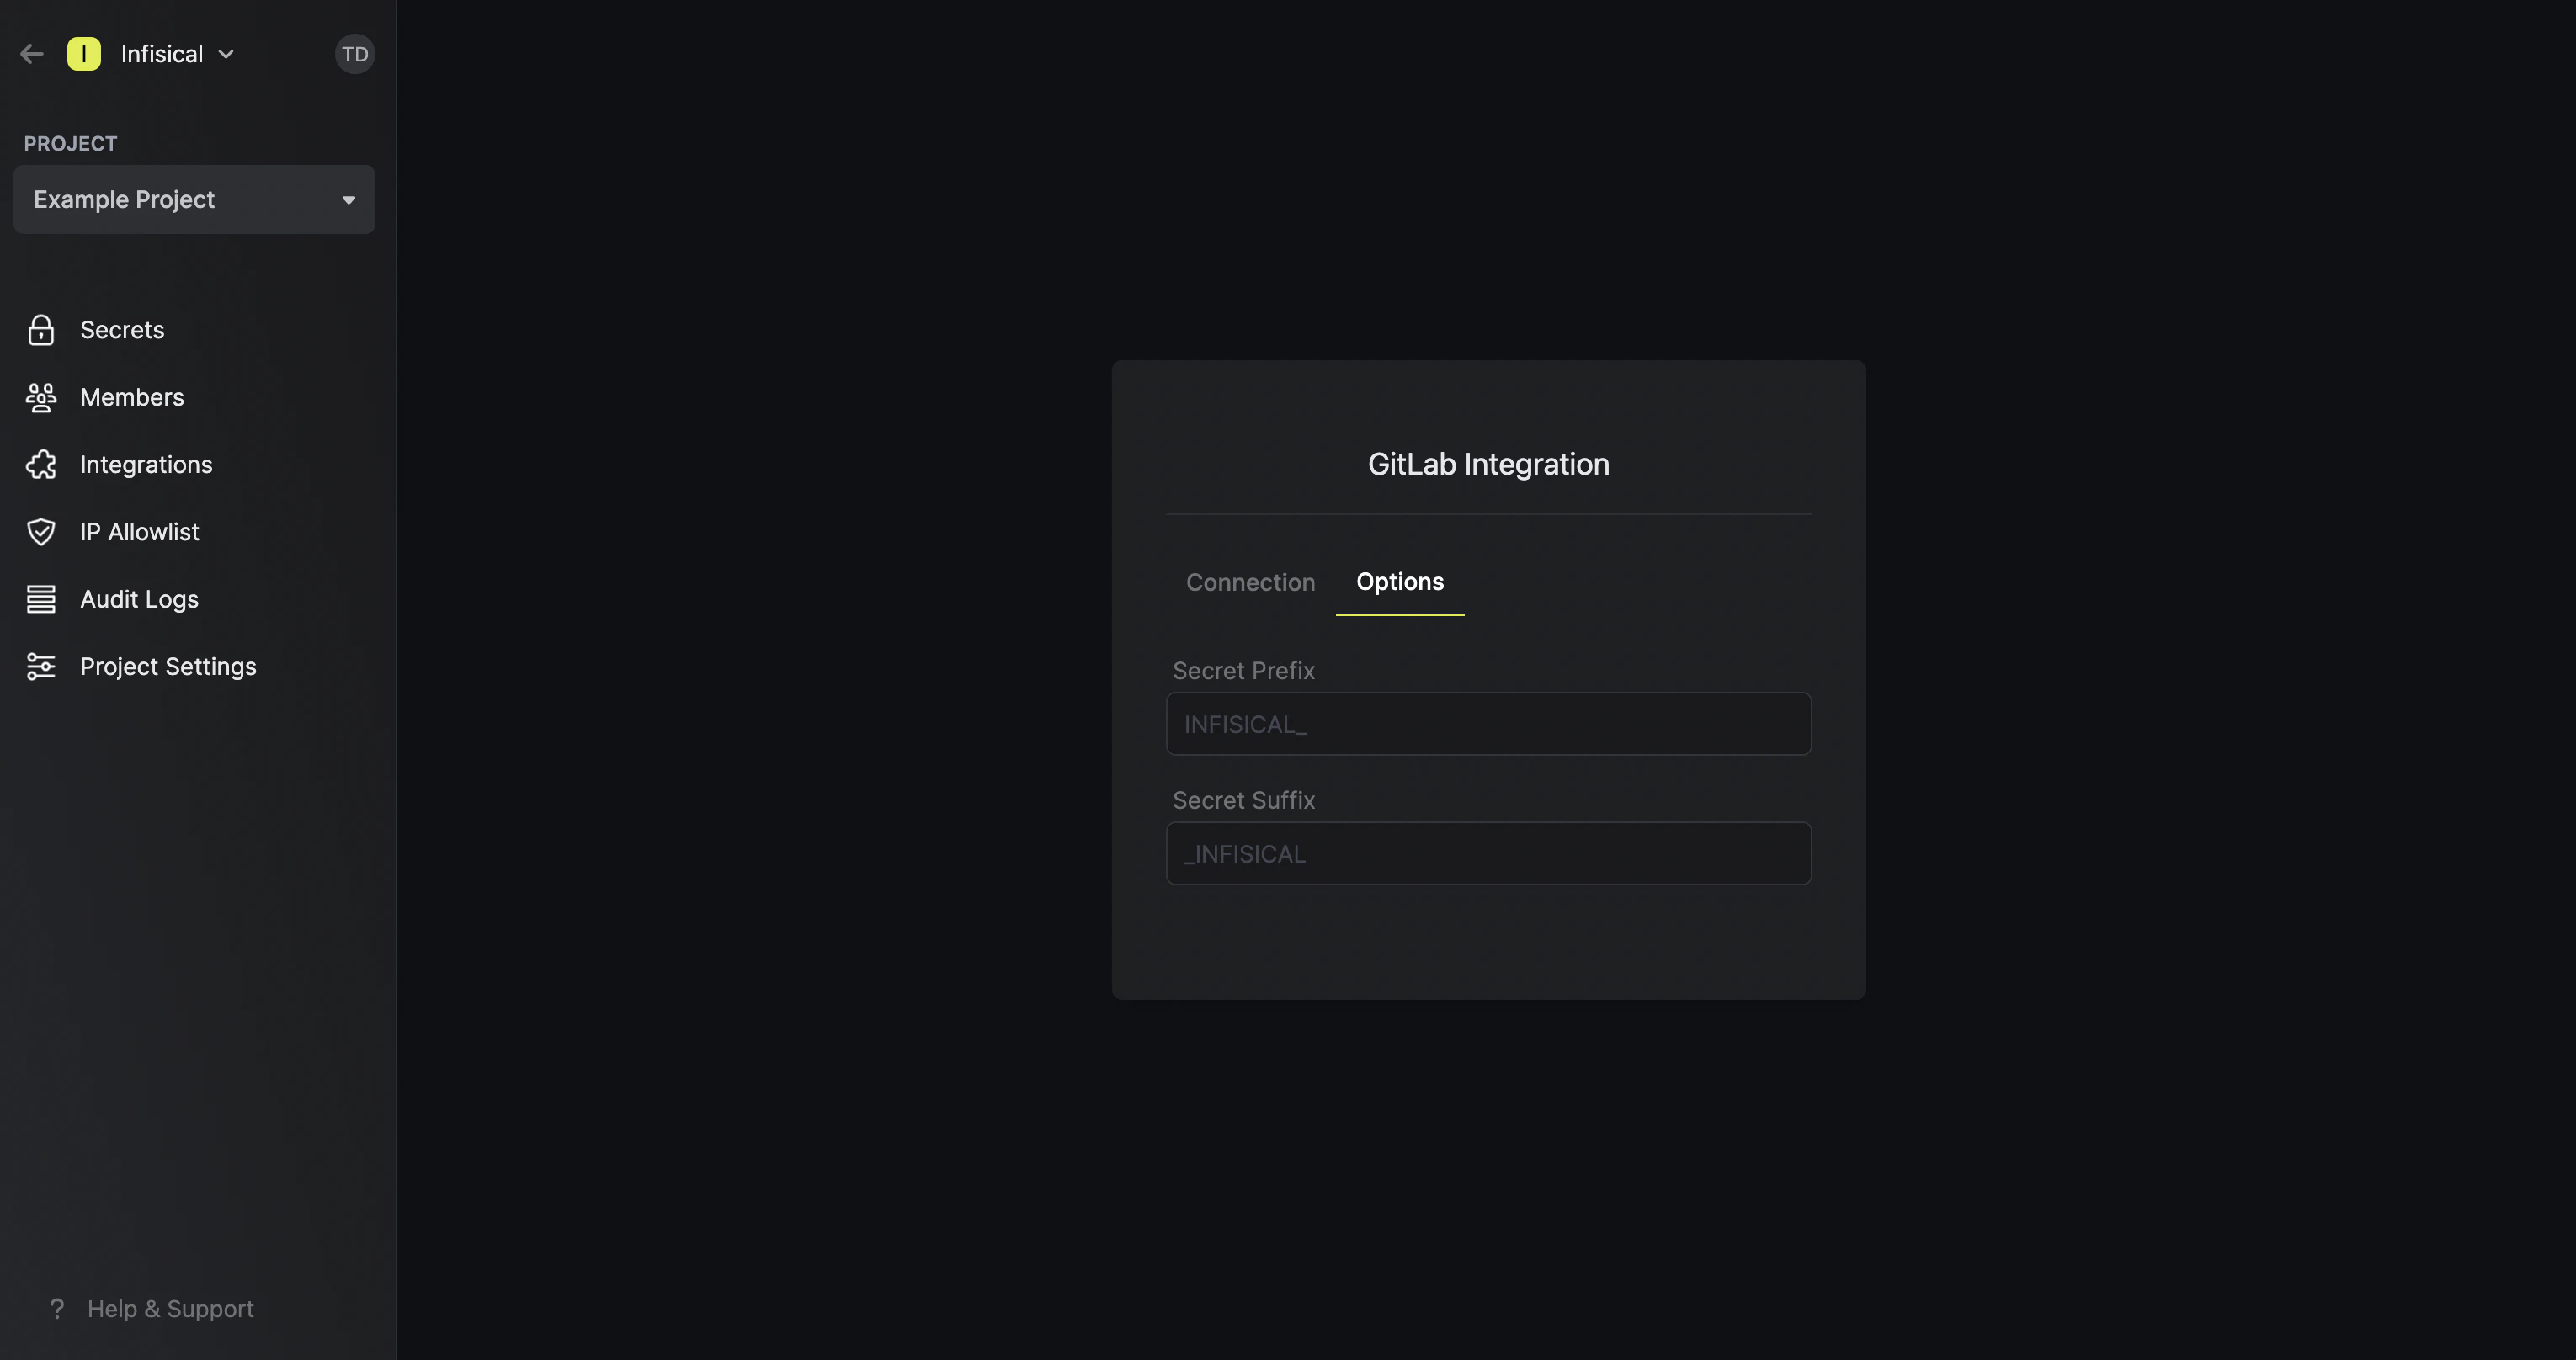The image size is (2576, 1360).
Task: Open the Example Project dropdown
Action: 194,200
